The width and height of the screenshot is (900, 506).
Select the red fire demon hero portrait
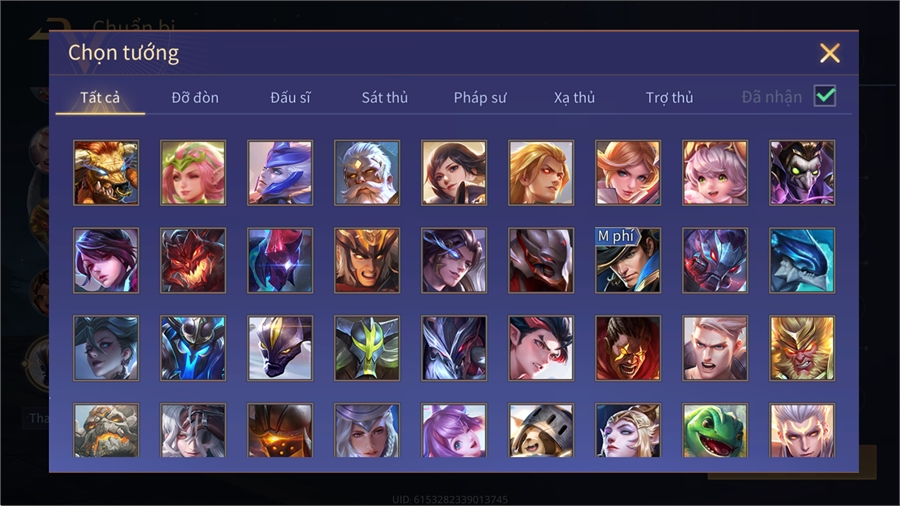193,260
